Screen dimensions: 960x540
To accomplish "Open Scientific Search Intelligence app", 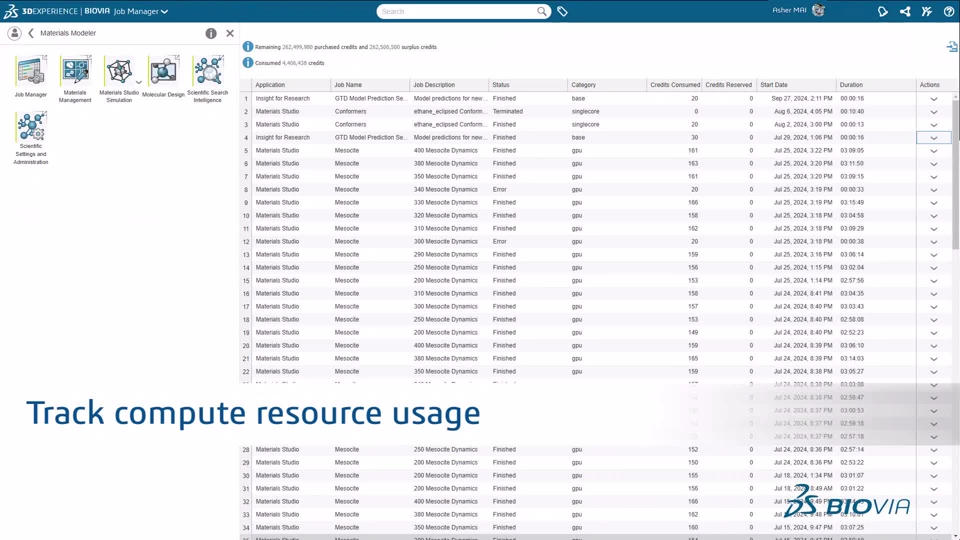I will (208, 70).
